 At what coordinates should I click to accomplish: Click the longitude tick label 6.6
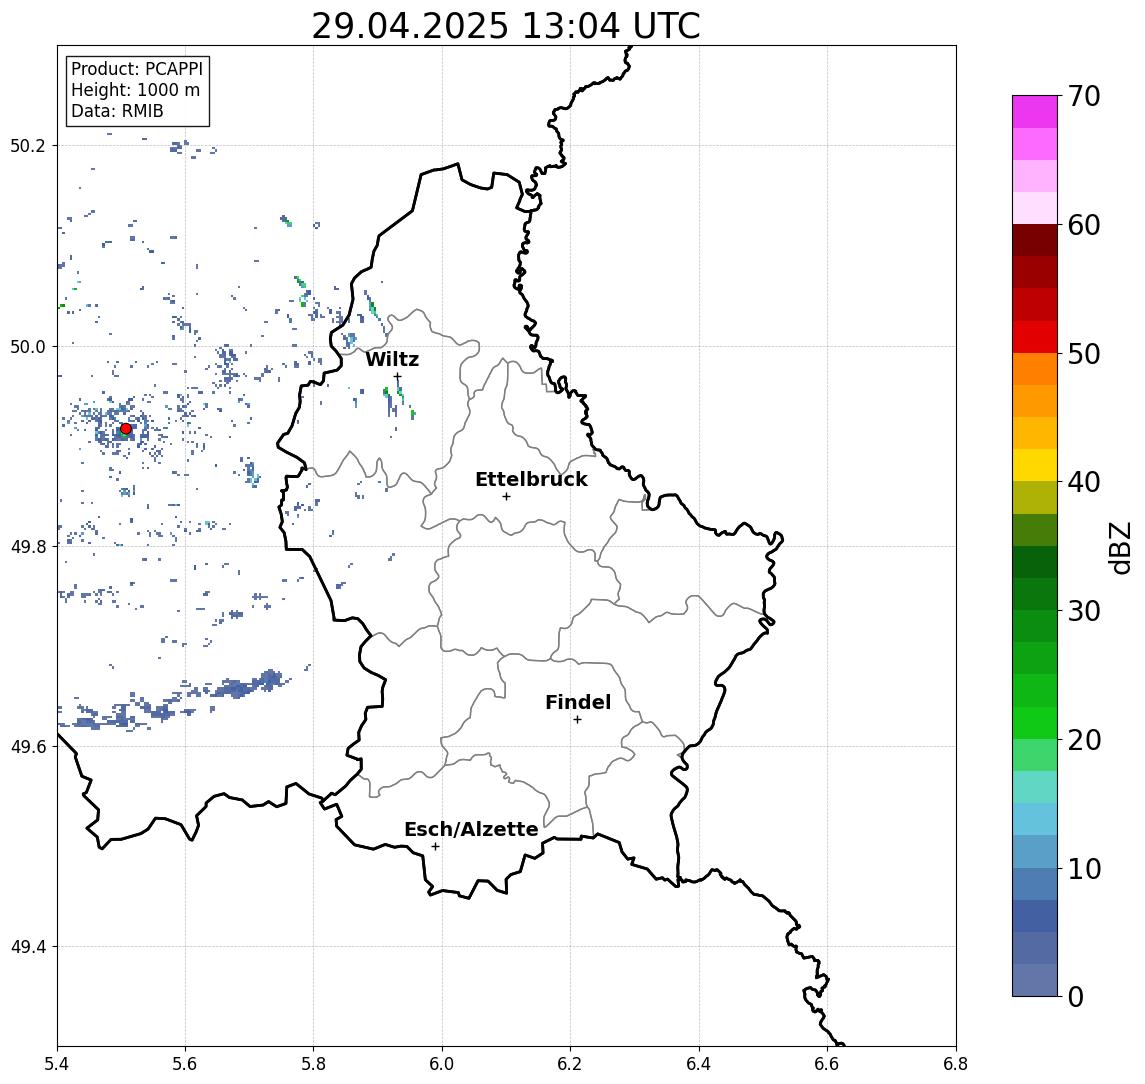click(827, 1064)
